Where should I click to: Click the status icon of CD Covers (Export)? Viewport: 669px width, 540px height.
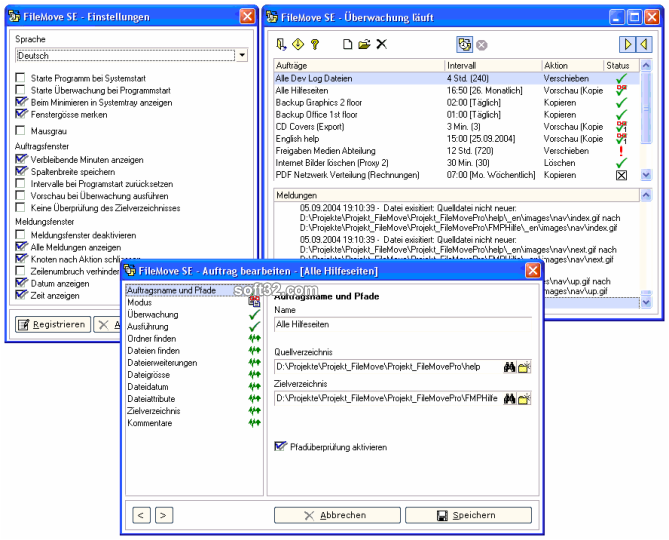click(x=621, y=127)
